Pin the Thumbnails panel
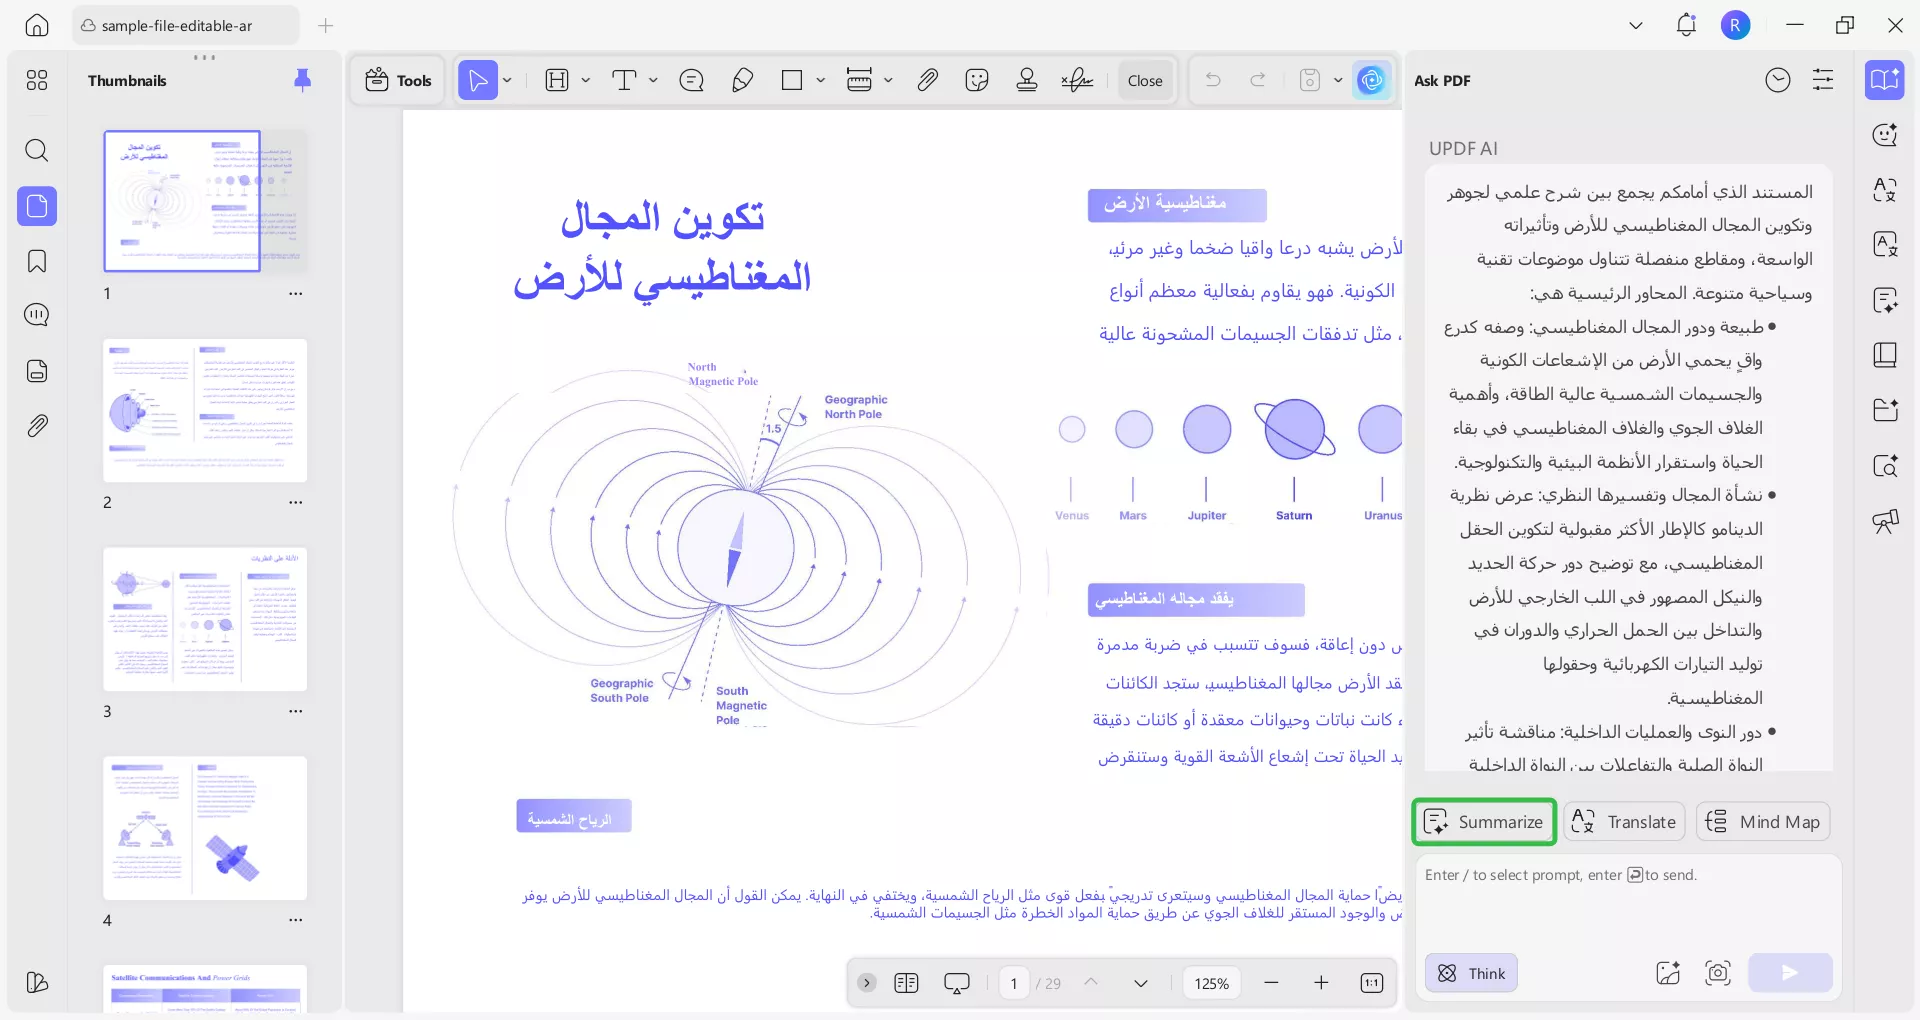Viewport: 1920px width, 1020px height. (303, 80)
